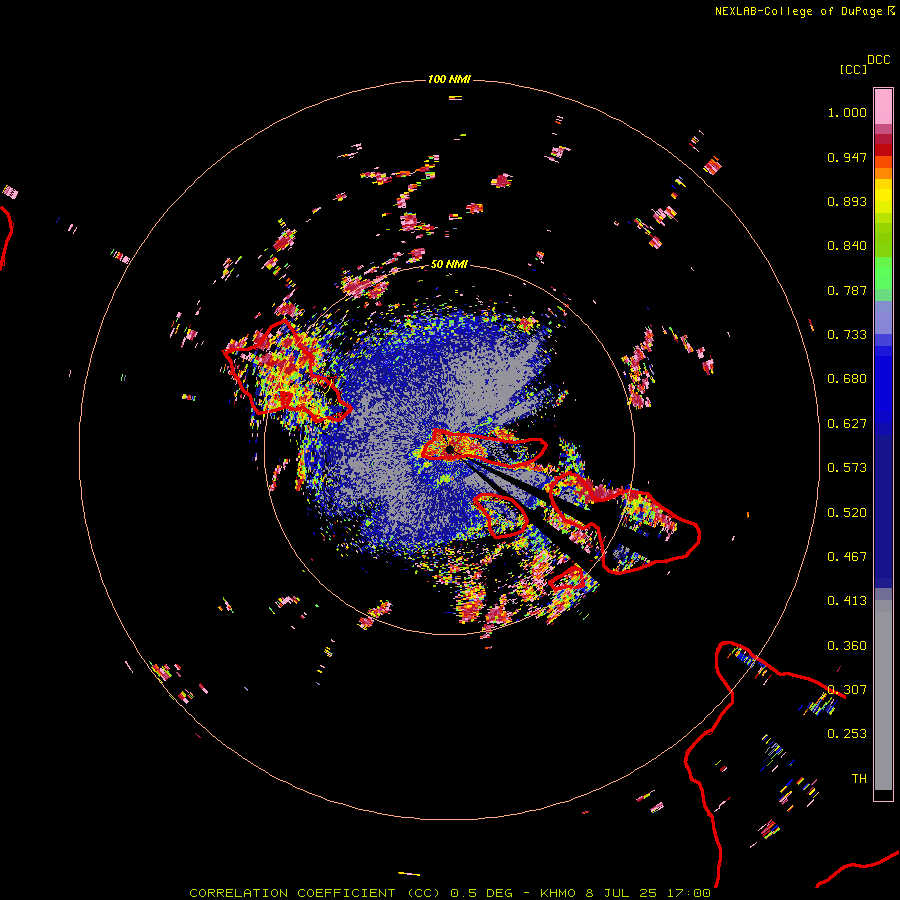This screenshot has height=900, width=900.
Task: Click the product title caption at bottom
Action: point(449,893)
